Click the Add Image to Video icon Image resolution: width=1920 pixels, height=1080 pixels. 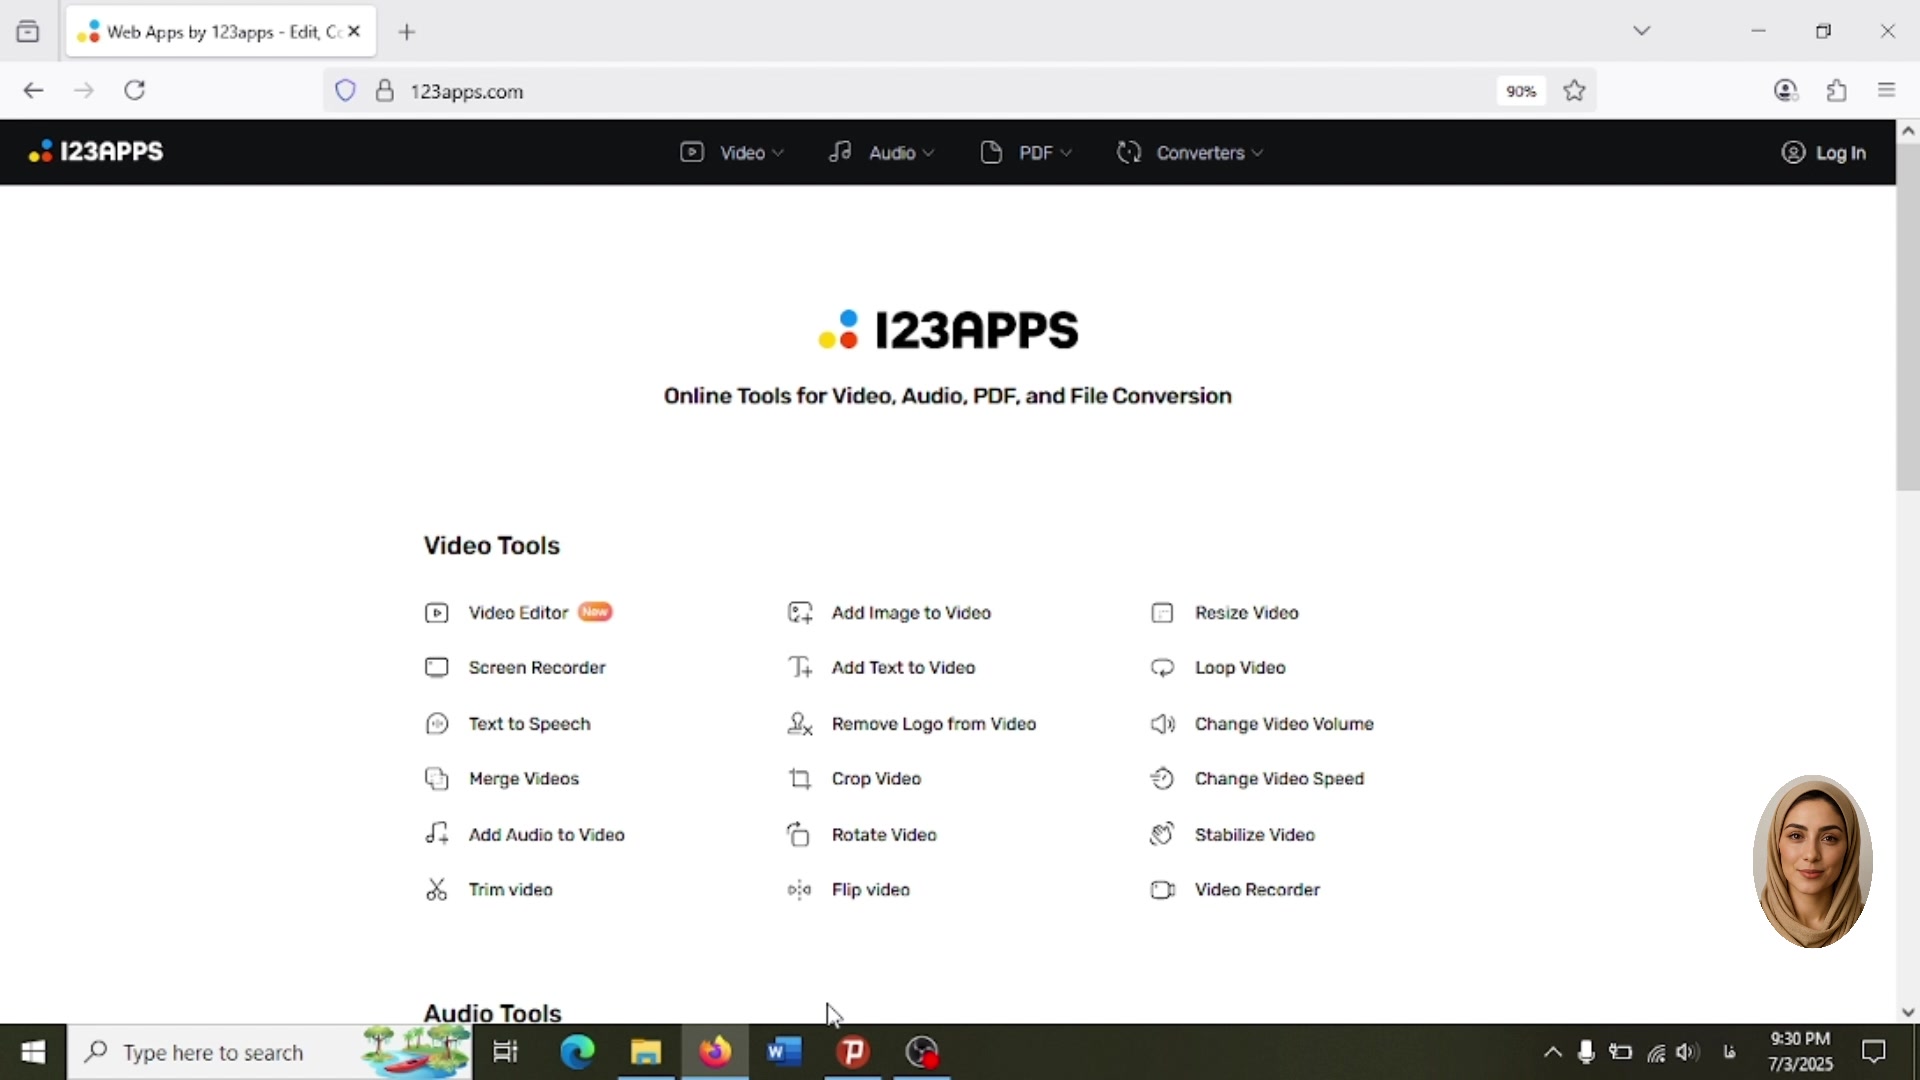pos(800,613)
